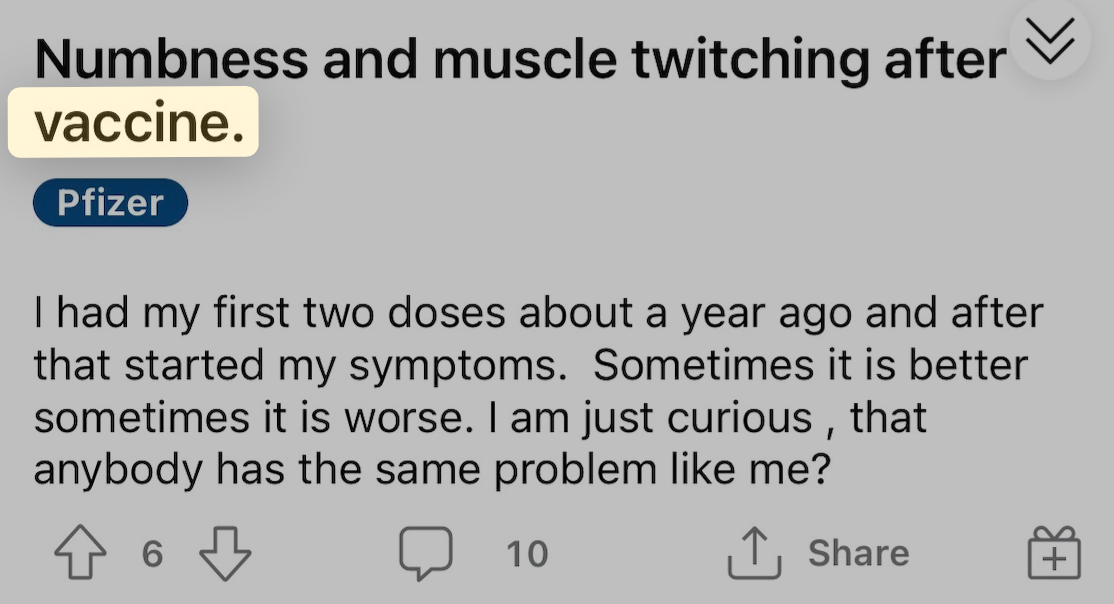Screen dimensions: 1114x604
Task: Click the vote score 6
Action: coord(153,554)
